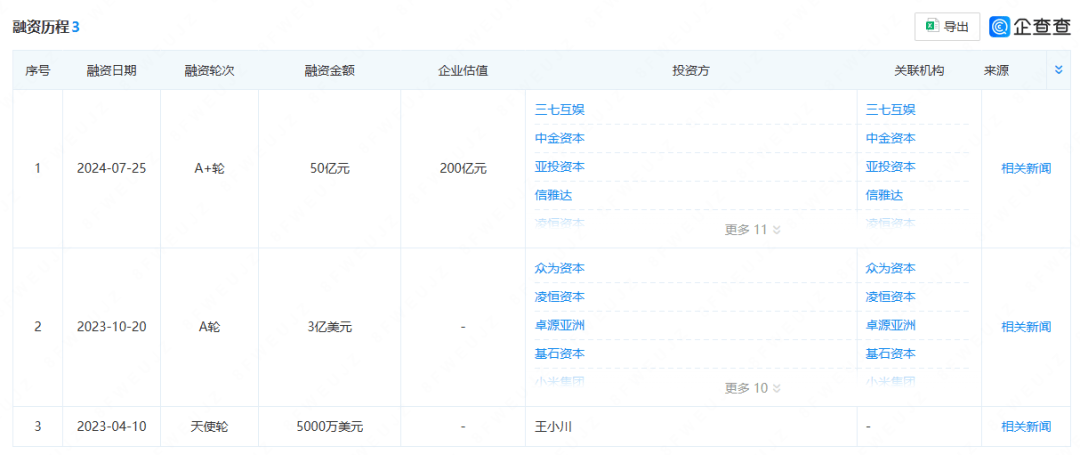Select amount 3亿美元
1080x455 pixels.
pyautogui.click(x=330, y=327)
